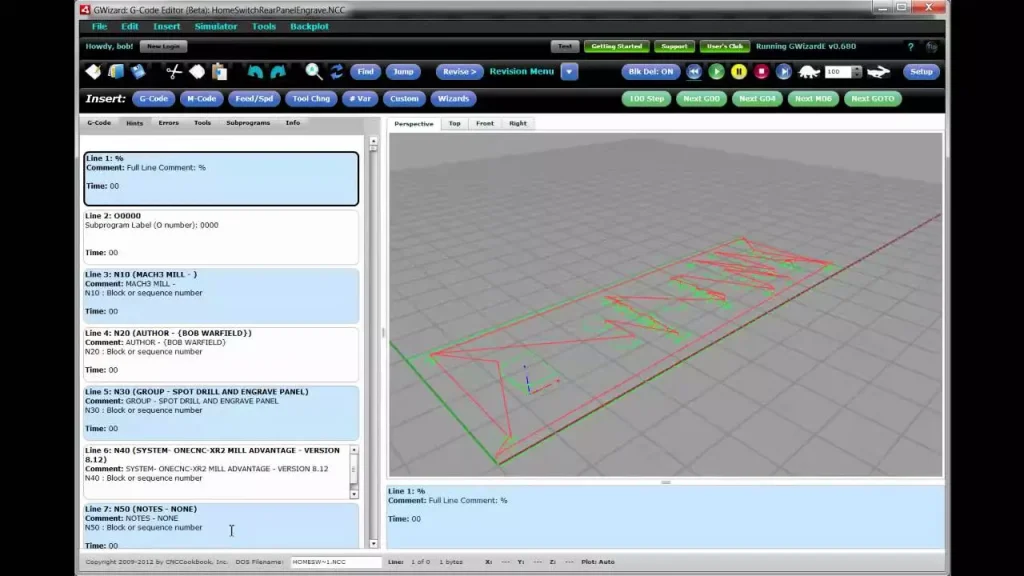The width and height of the screenshot is (1024, 576).
Task: Stop the simulation with the red stop button
Action: 762,72
